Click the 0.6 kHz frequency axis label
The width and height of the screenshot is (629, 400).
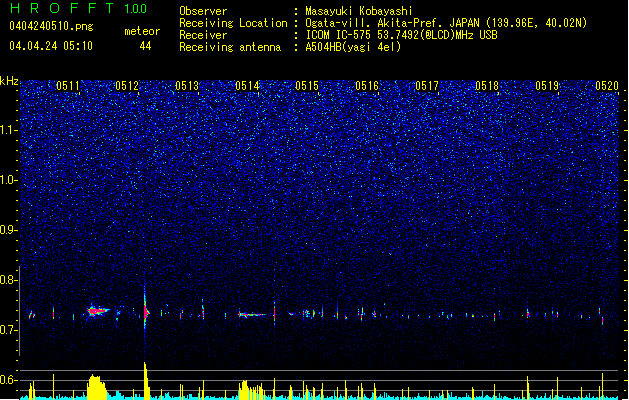[x=9, y=380]
